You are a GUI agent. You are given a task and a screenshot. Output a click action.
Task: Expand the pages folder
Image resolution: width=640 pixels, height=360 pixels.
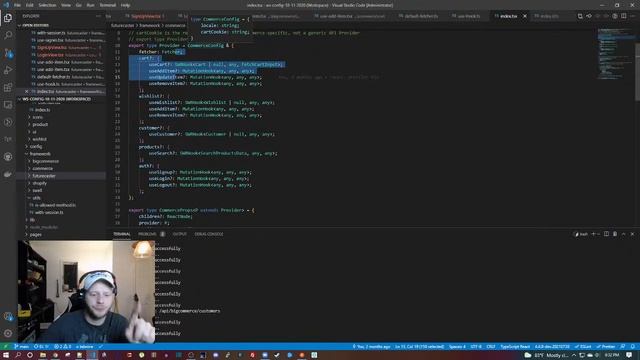pyautogui.click(x=36, y=235)
